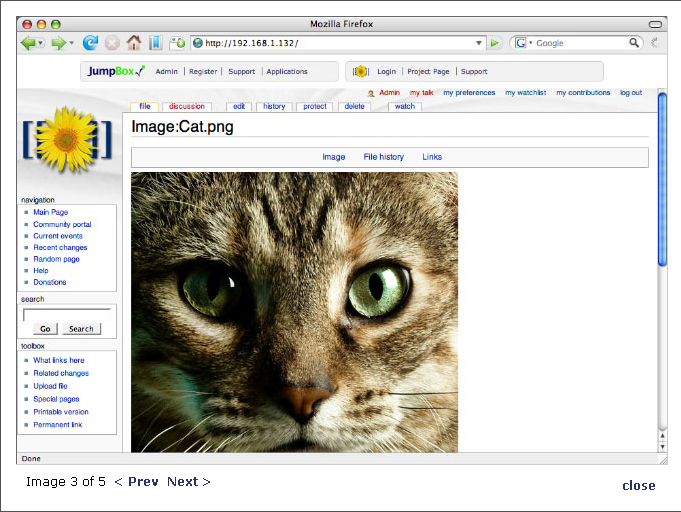Viewport: 681px width, 512px height.
Task: Open Related changes in toolbox
Action: (61, 373)
